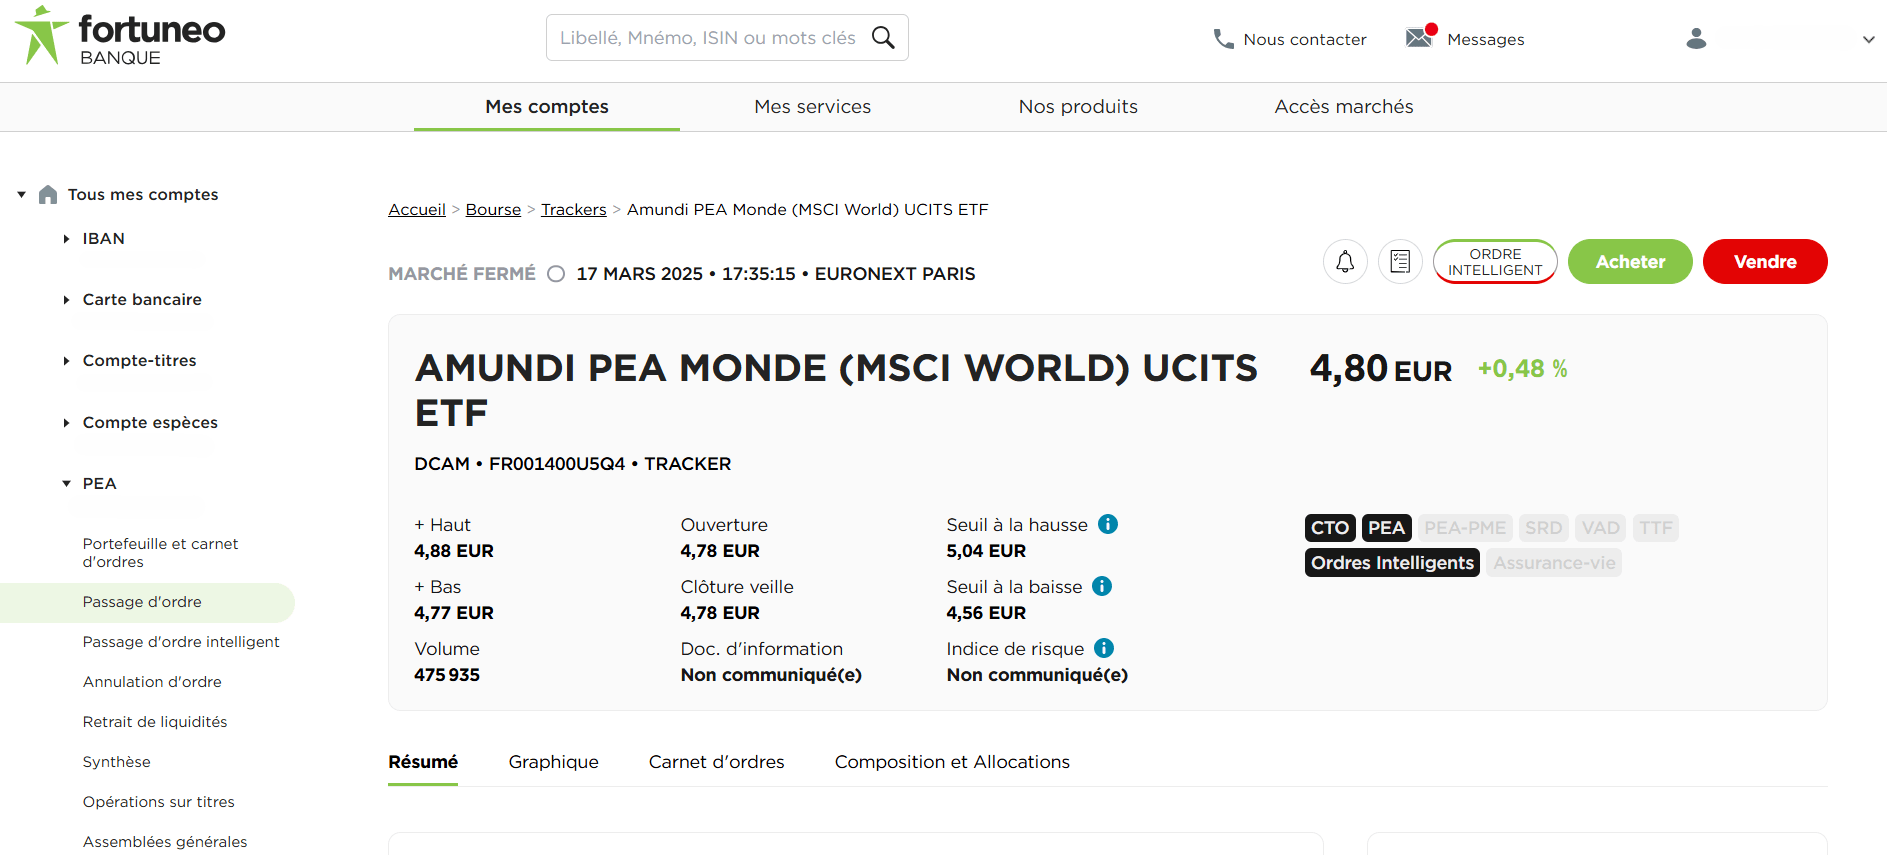The height and width of the screenshot is (855, 1887).
Task: Click the PEA eligibility badge
Action: 1386,528
